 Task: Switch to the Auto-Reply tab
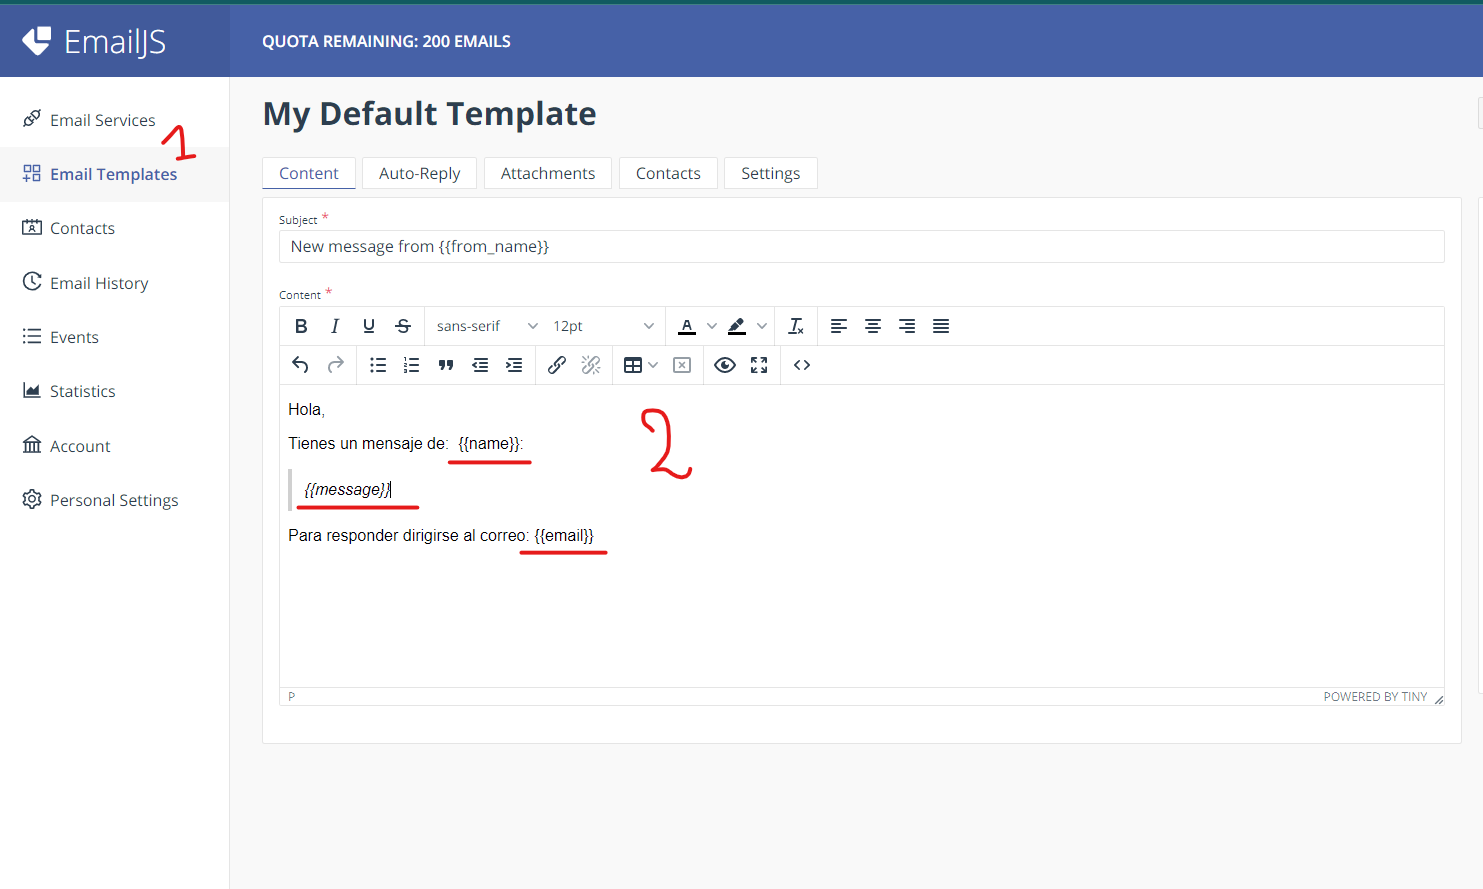(420, 173)
